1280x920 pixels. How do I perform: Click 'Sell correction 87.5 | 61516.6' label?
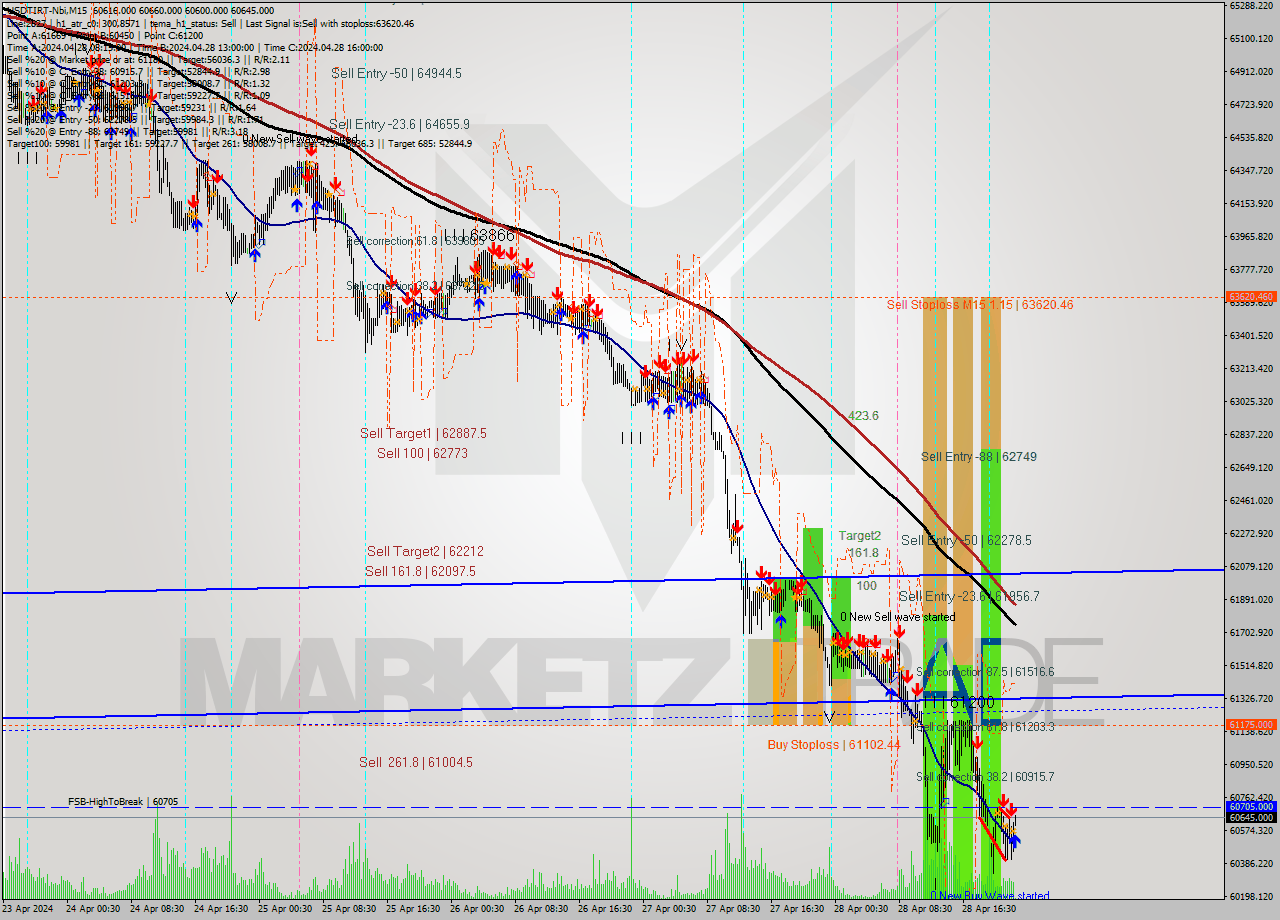click(x=985, y=672)
